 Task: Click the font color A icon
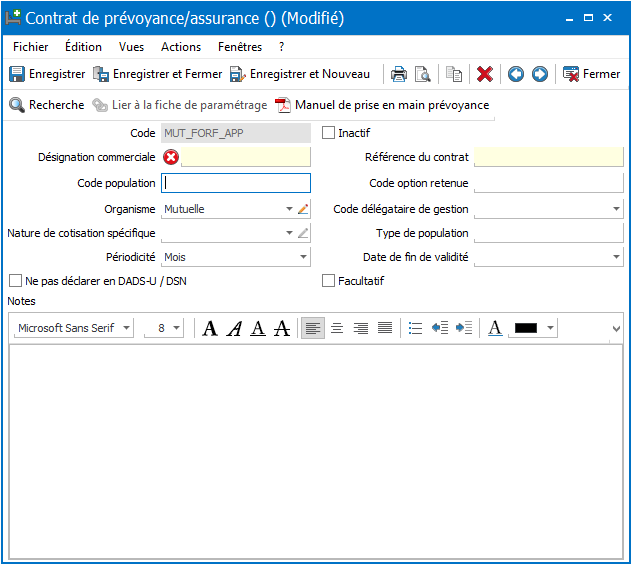coord(495,328)
